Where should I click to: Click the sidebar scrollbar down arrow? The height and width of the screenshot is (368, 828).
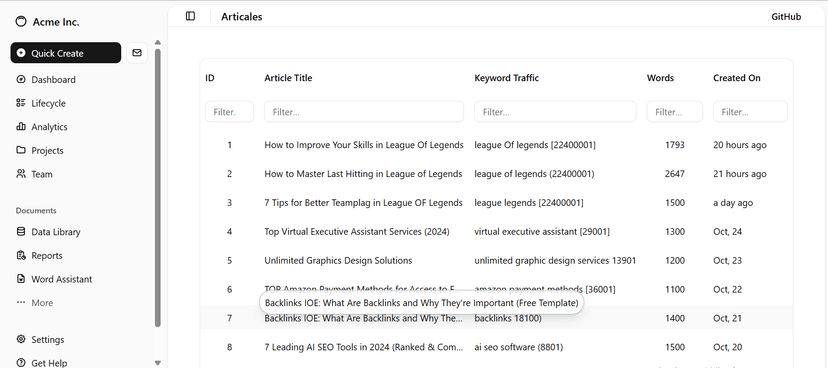(157, 363)
